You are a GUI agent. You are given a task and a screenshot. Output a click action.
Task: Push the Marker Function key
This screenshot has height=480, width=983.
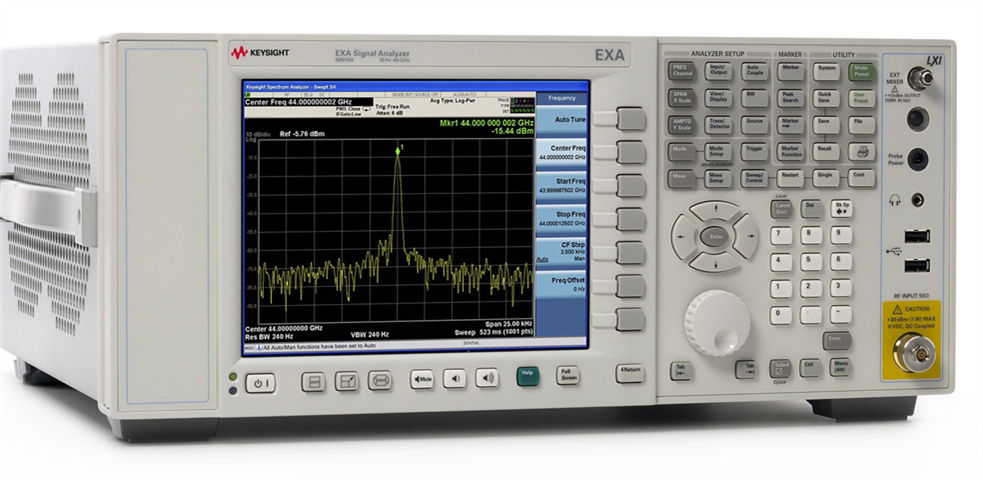coord(791,151)
